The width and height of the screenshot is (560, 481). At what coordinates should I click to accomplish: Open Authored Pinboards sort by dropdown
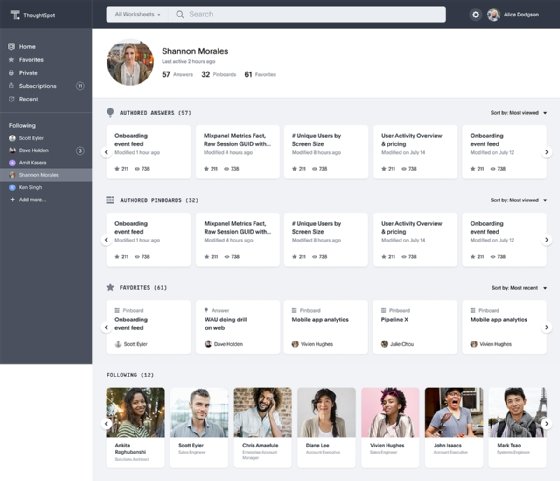pyautogui.click(x=519, y=200)
